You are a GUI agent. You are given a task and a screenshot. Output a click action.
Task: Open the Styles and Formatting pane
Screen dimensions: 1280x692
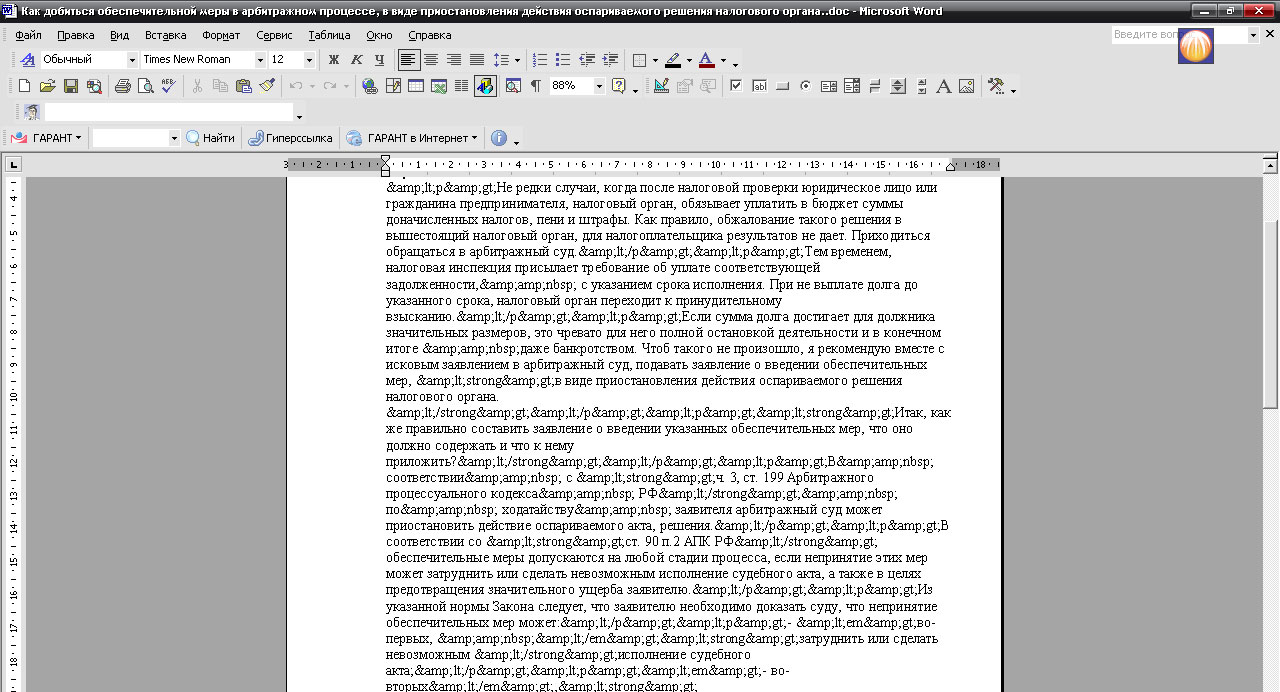pyautogui.click(x=27, y=60)
